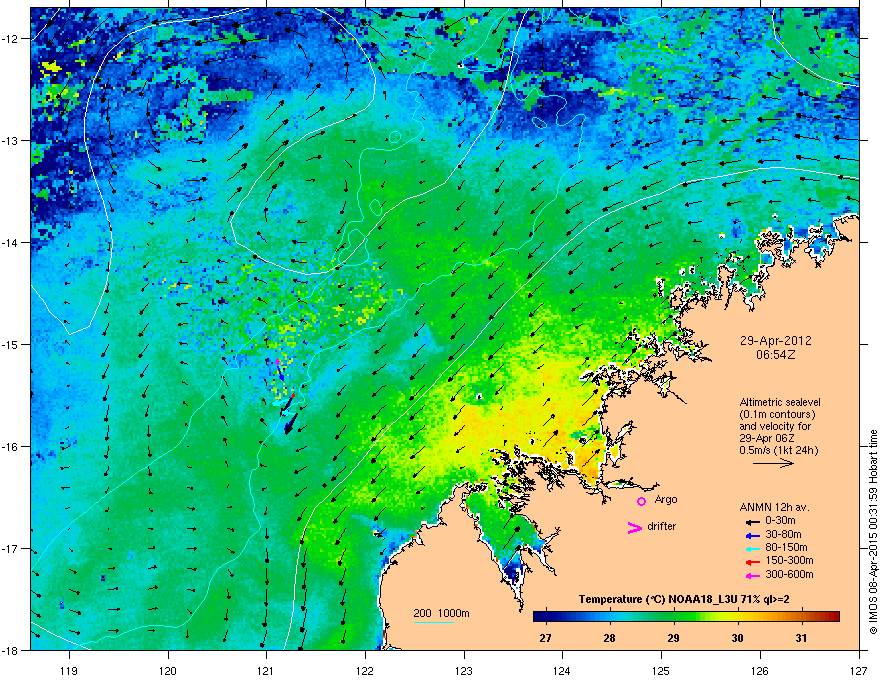Click the '(0.1m contours)' legend line
880x680 pixels.
[777, 415]
